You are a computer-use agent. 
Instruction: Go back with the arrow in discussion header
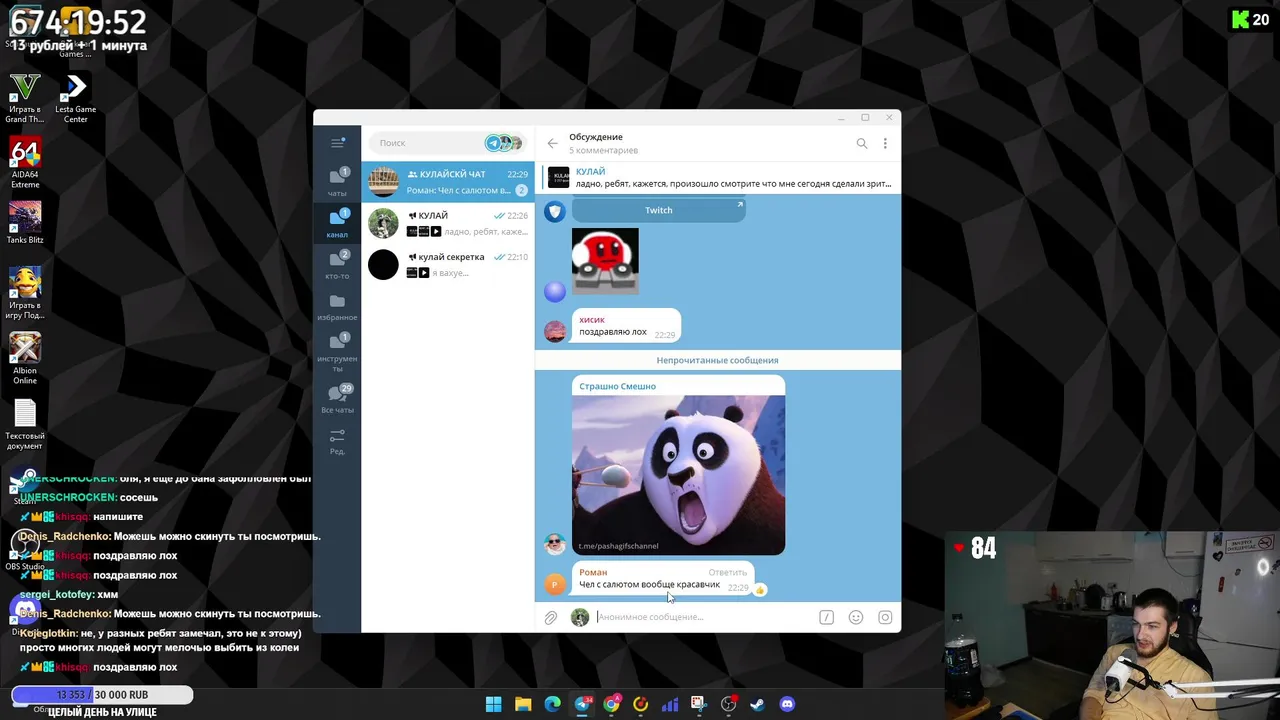point(552,143)
